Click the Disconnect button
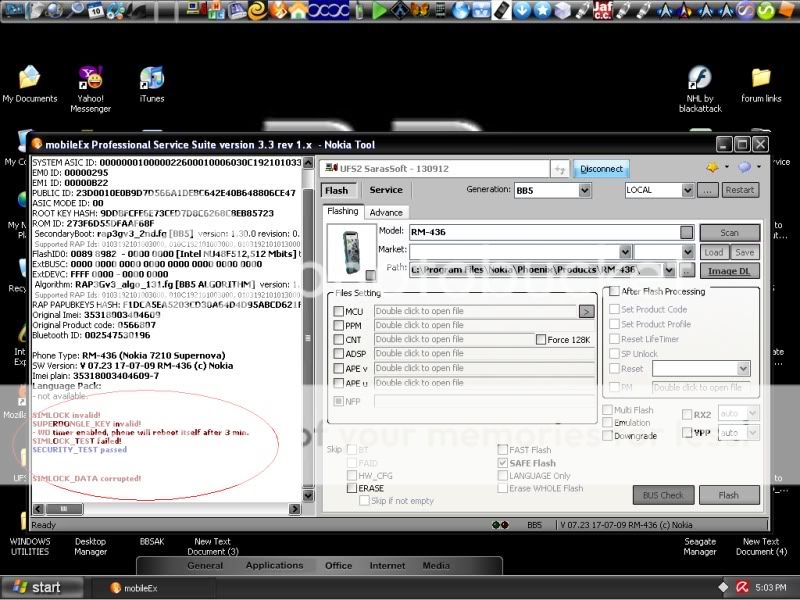Viewport: 800px width, 600px height. 601,169
